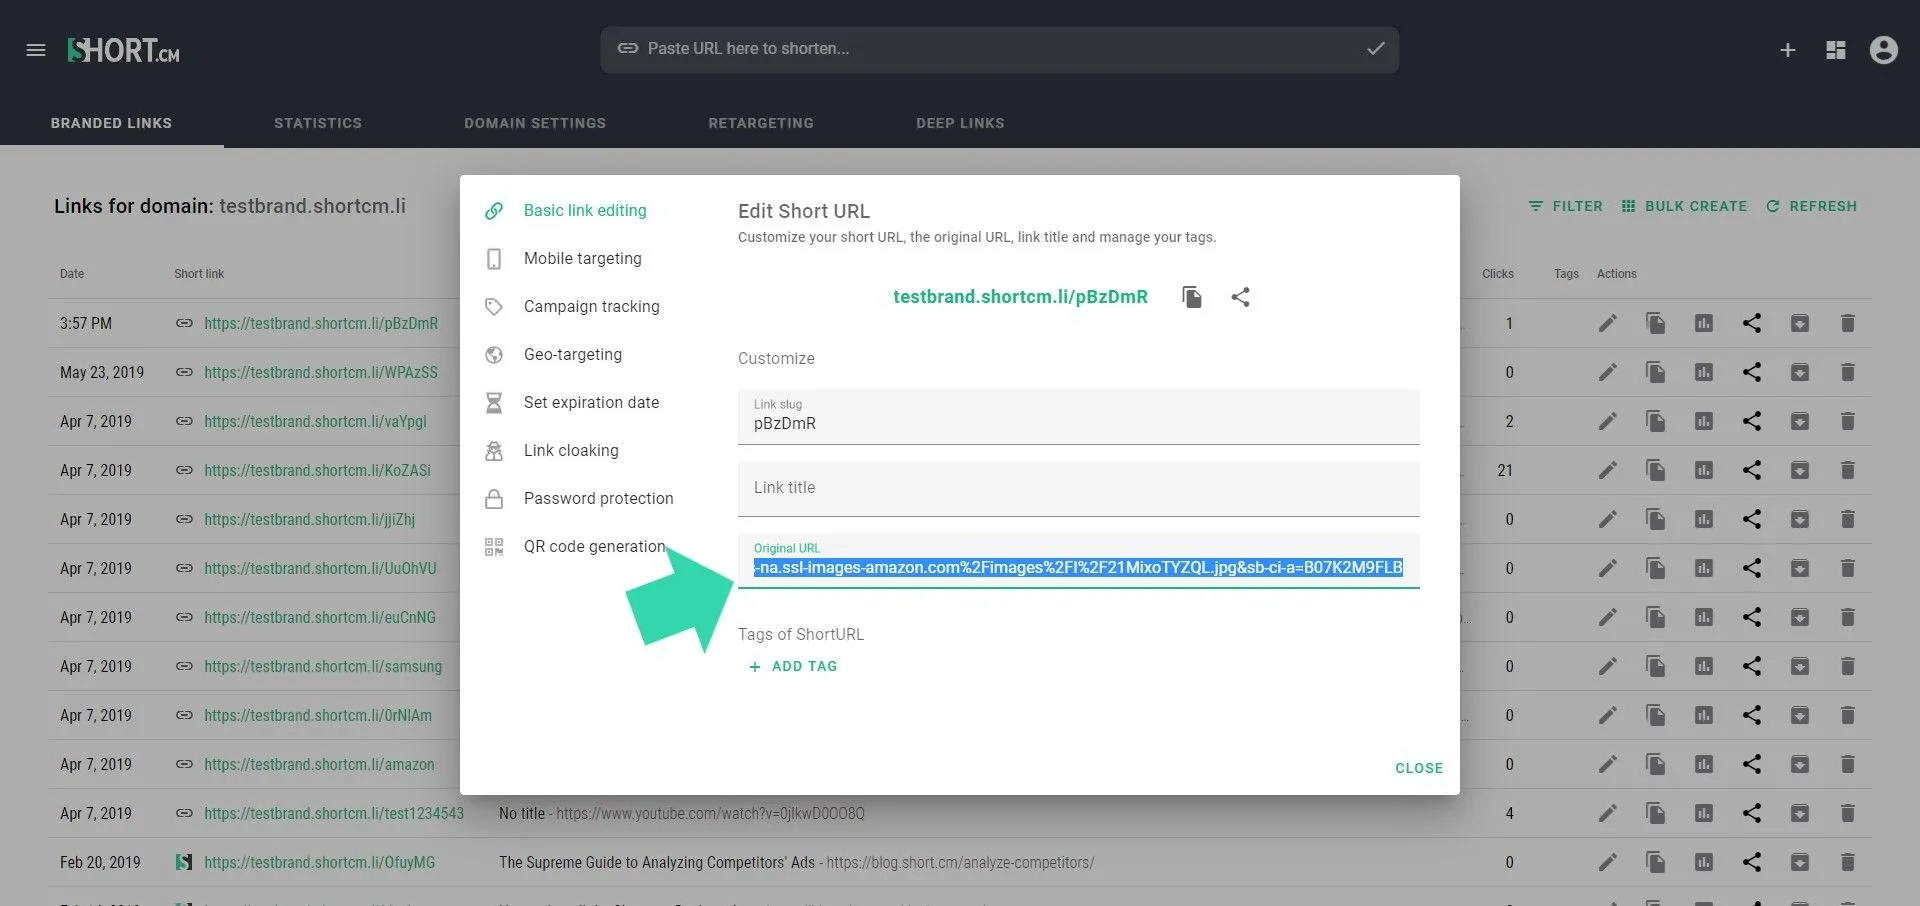Open short link ending in WPAzSS
The image size is (1920, 906).
click(x=321, y=372)
